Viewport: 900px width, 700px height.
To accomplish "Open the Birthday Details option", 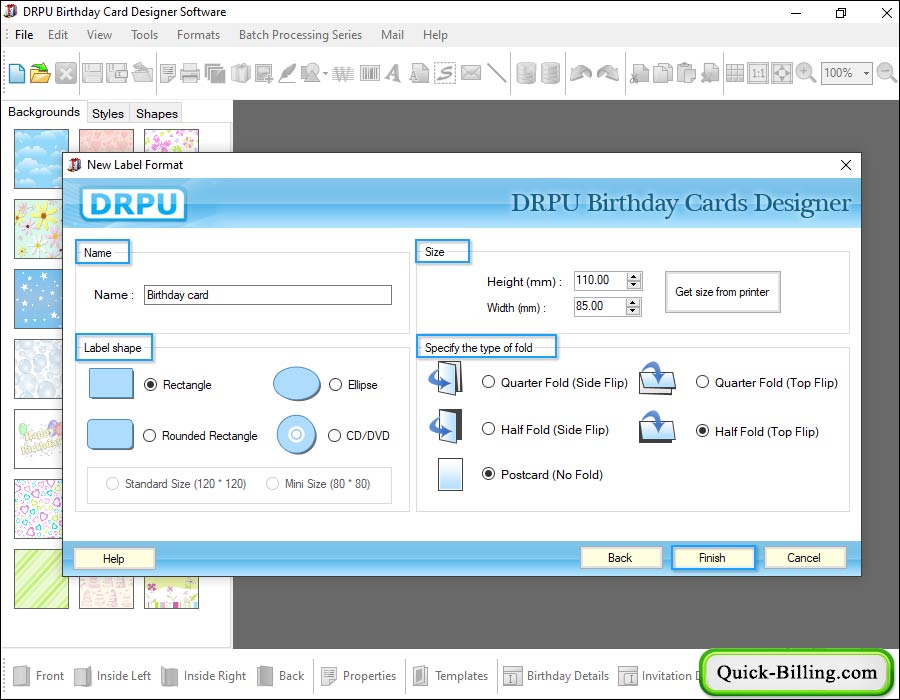I will tap(557, 676).
